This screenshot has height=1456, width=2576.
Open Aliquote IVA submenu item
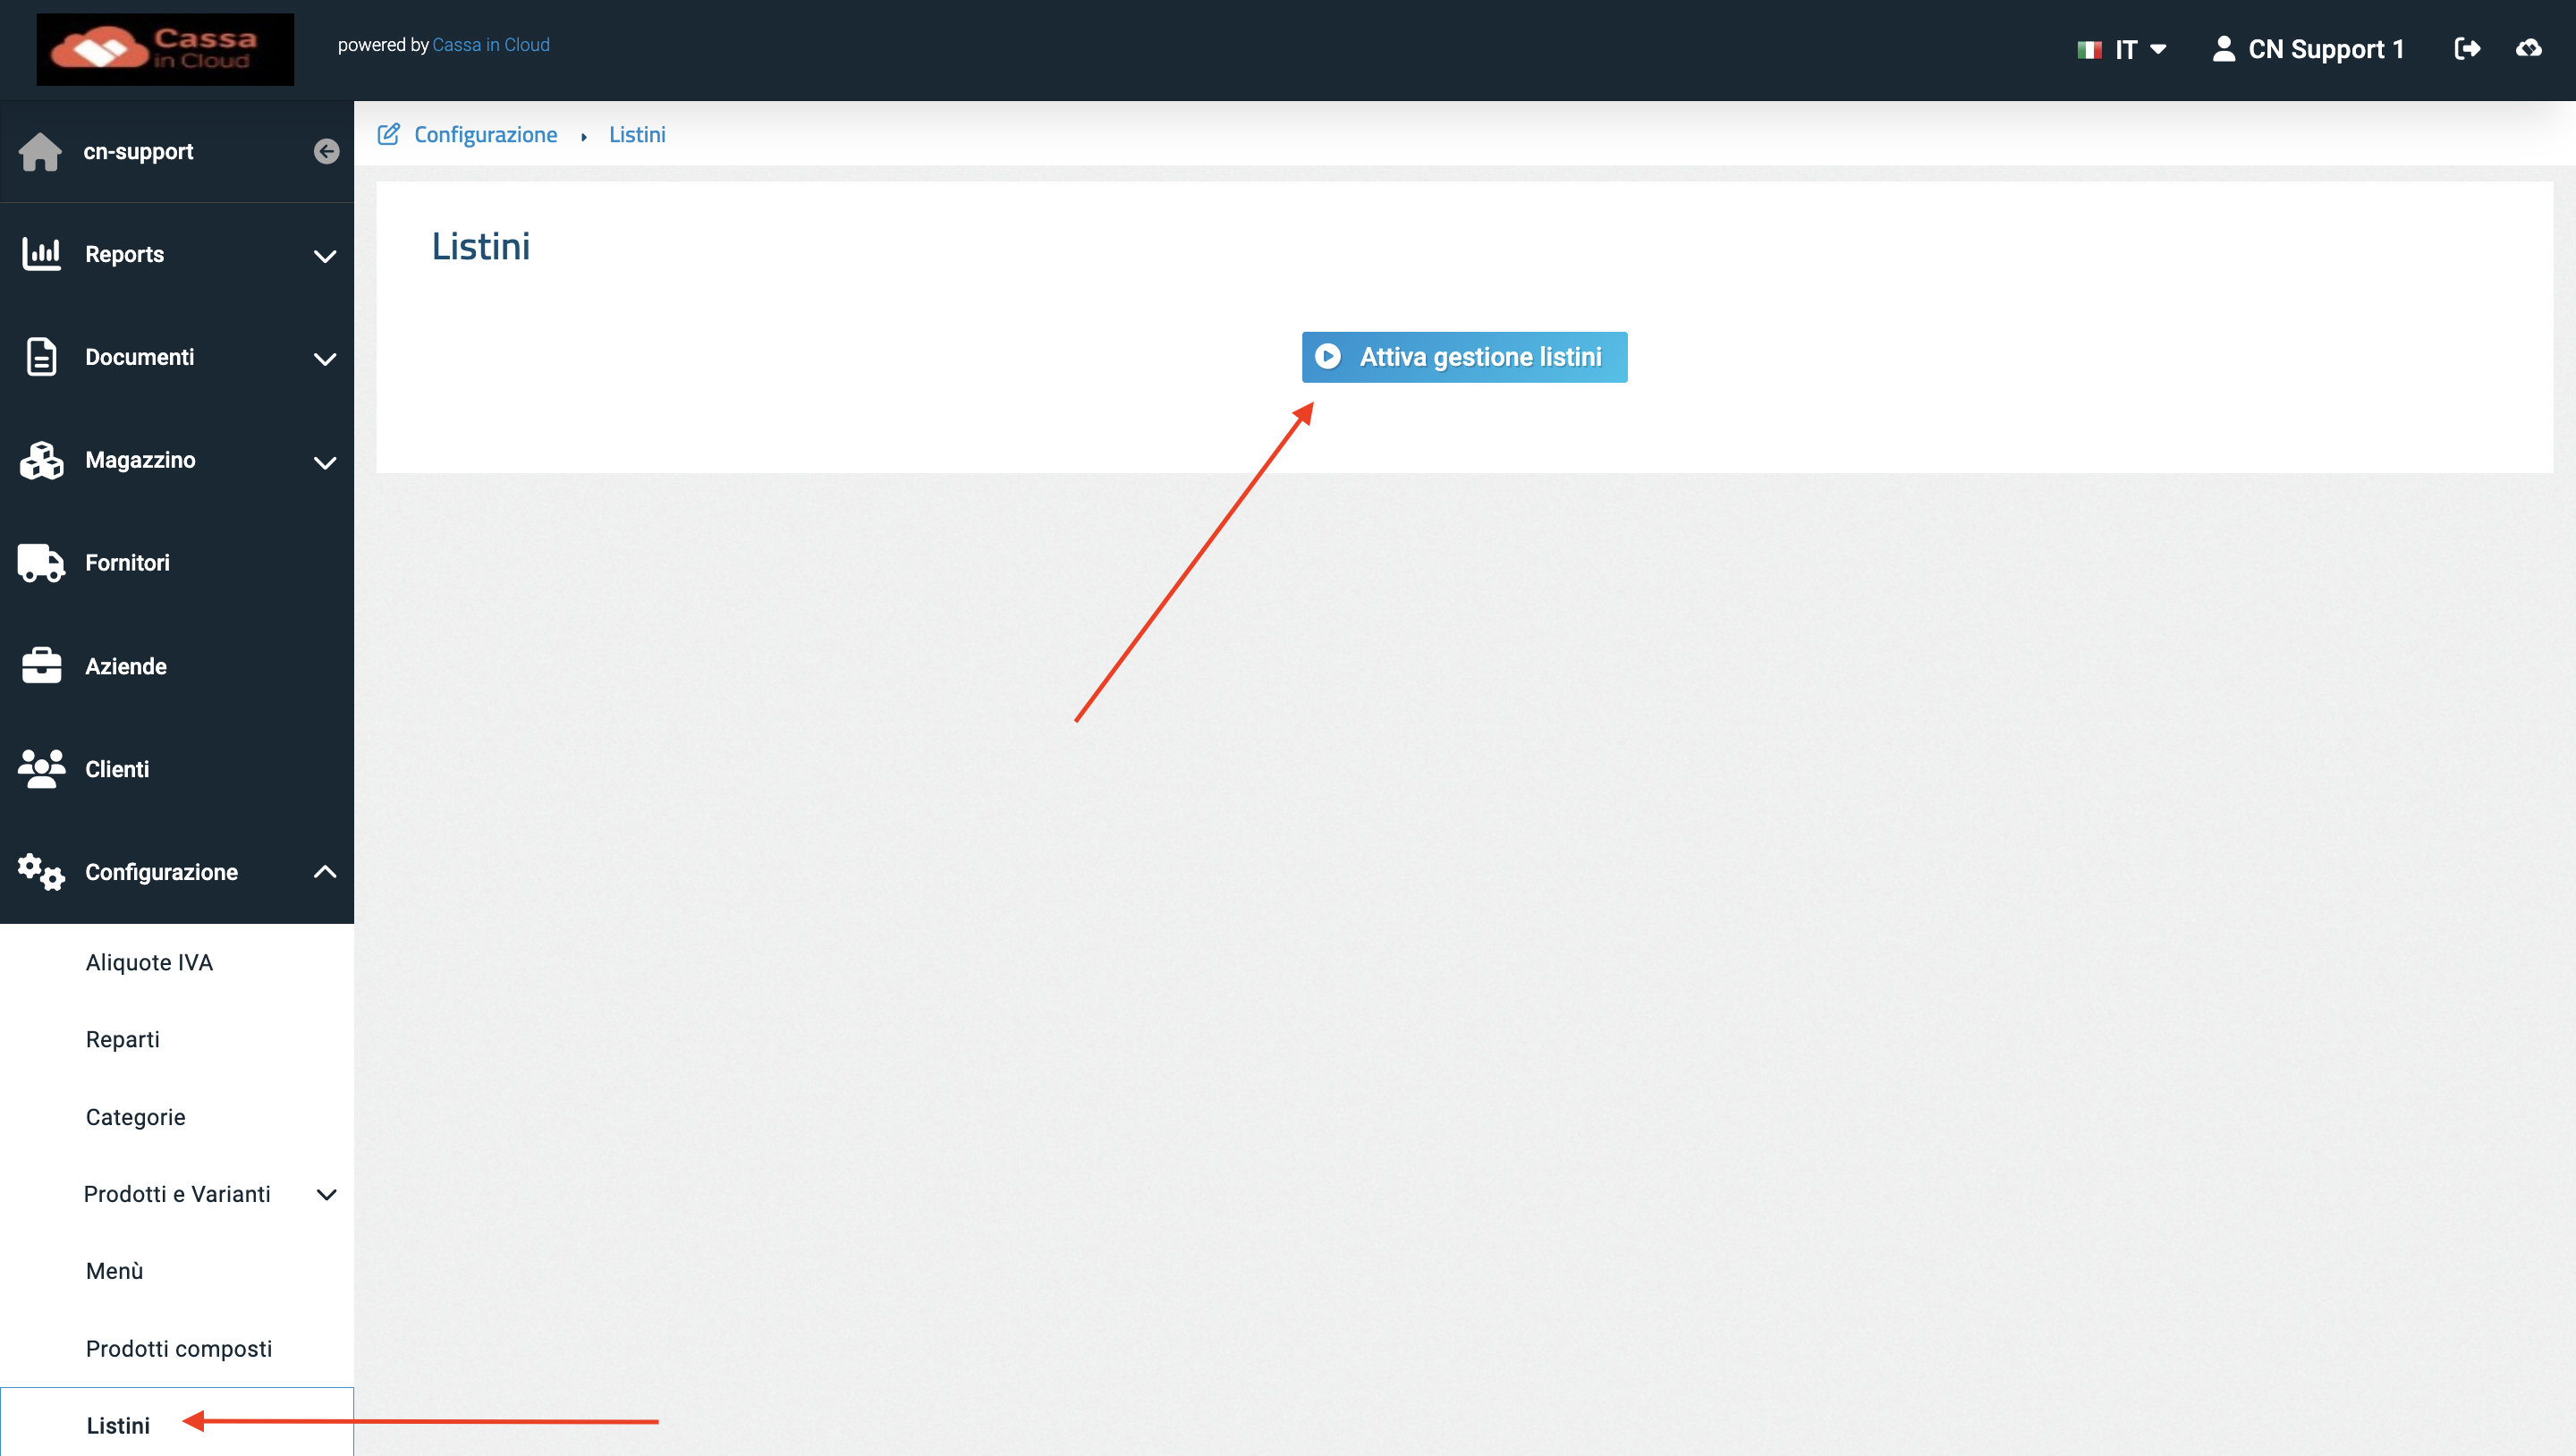149,962
